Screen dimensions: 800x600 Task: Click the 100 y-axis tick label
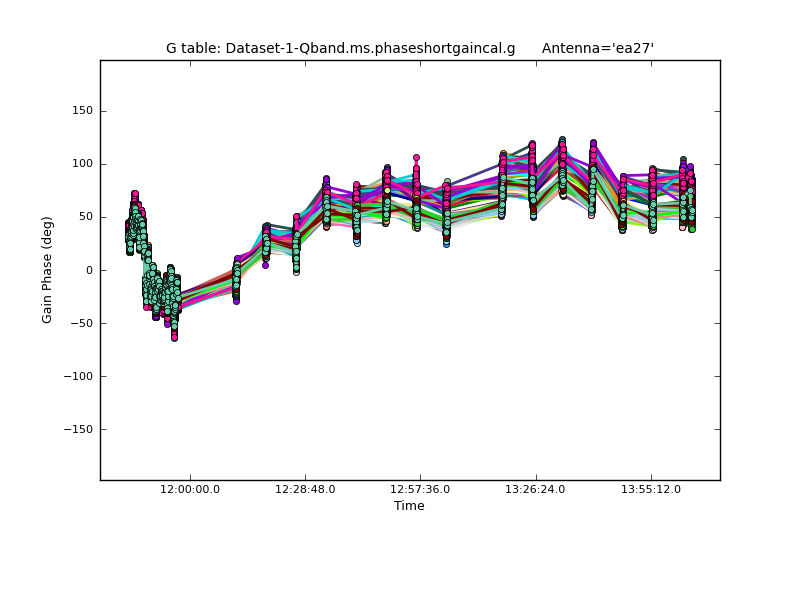[x=82, y=164]
